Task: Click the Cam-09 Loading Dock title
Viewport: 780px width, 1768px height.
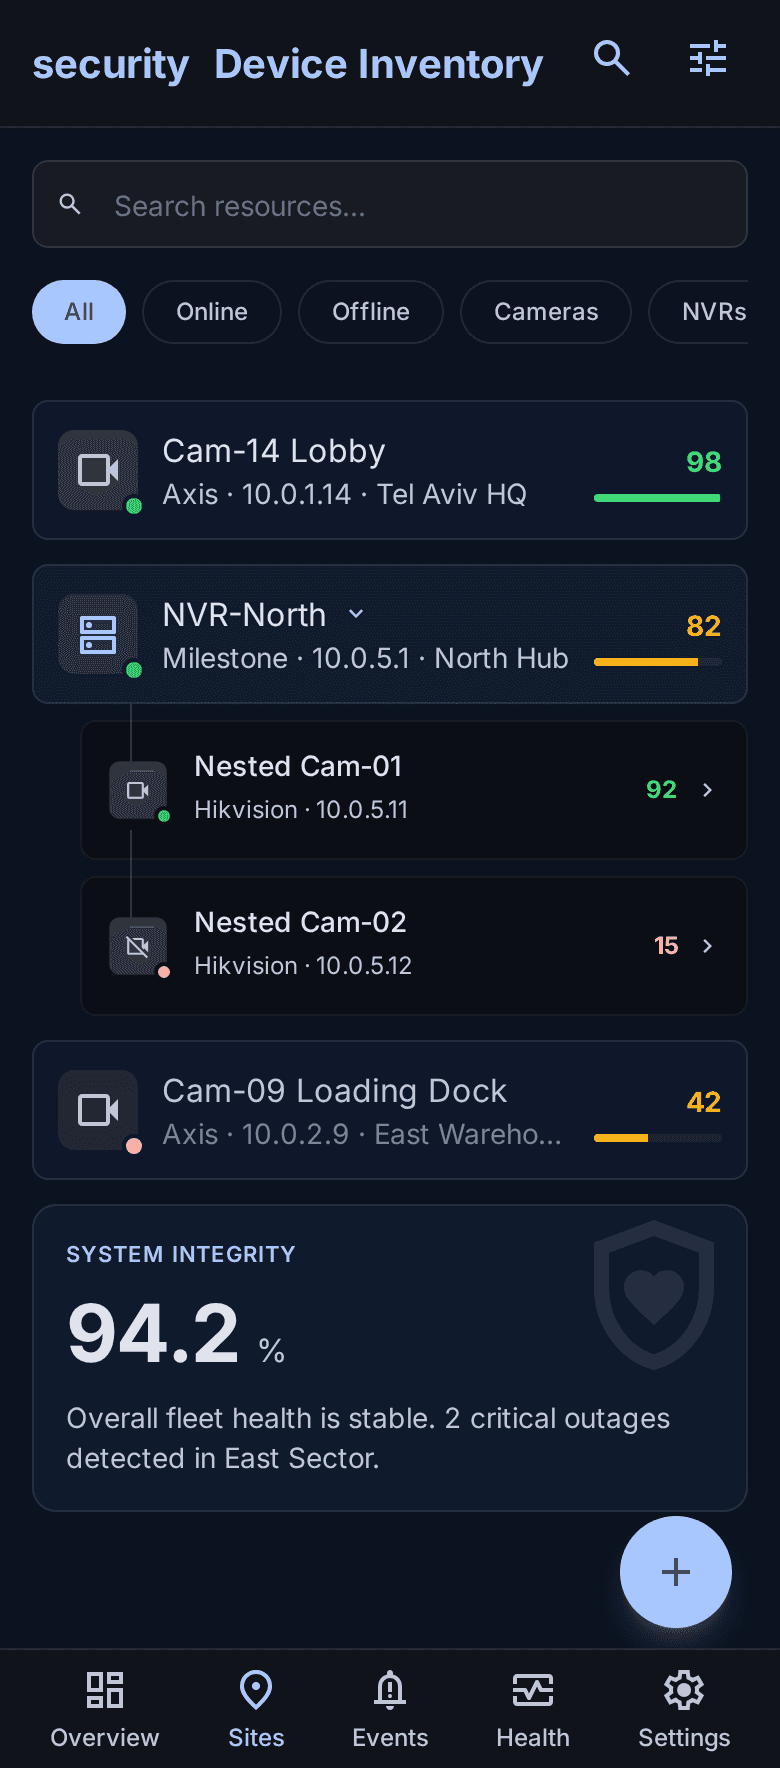Action: [x=335, y=1091]
